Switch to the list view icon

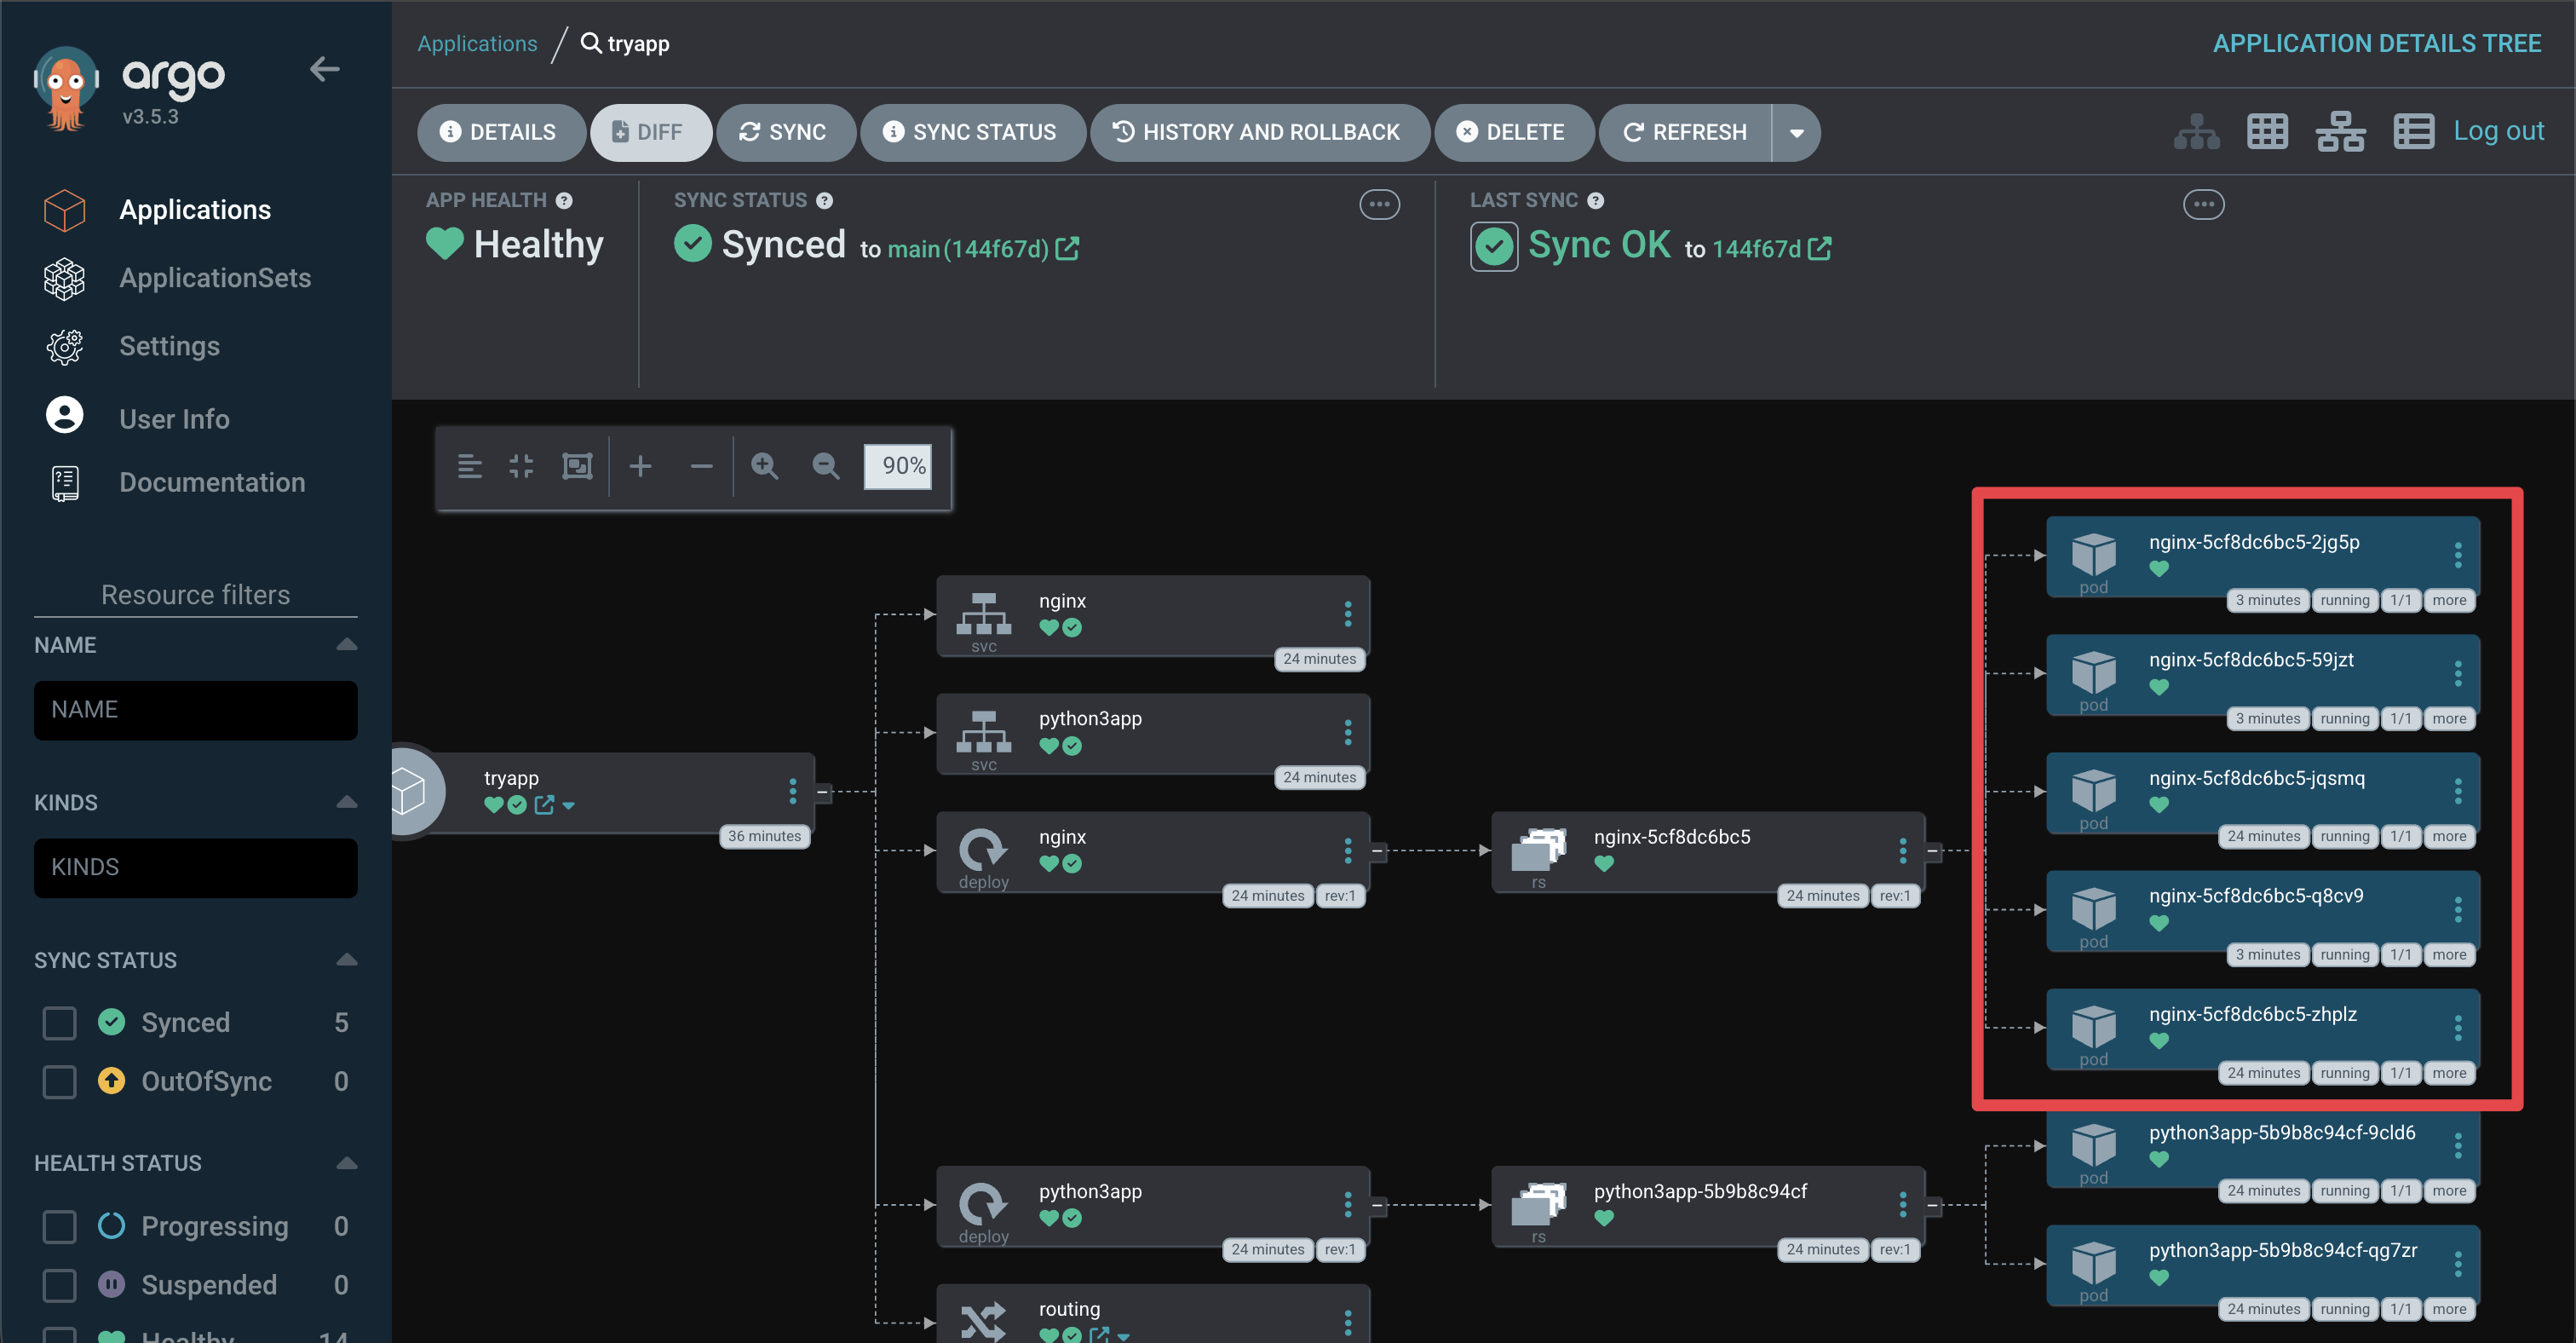click(x=2413, y=132)
